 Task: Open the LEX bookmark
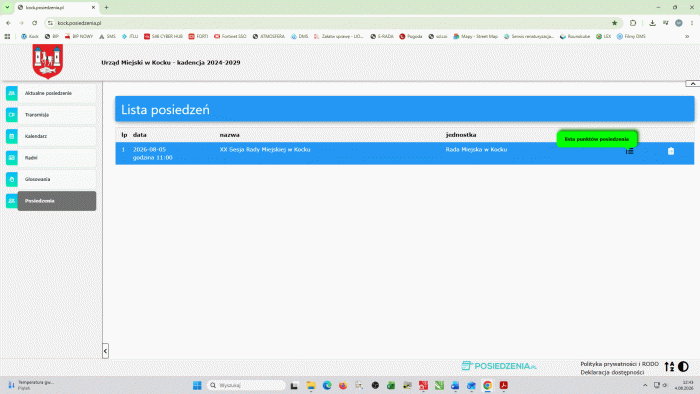pos(604,37)
